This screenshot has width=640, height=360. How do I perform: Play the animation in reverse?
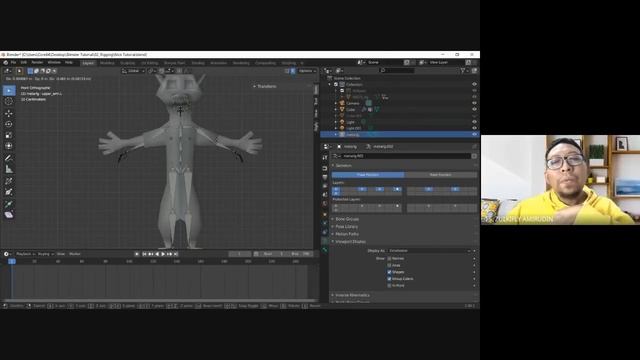pos(157,254)
